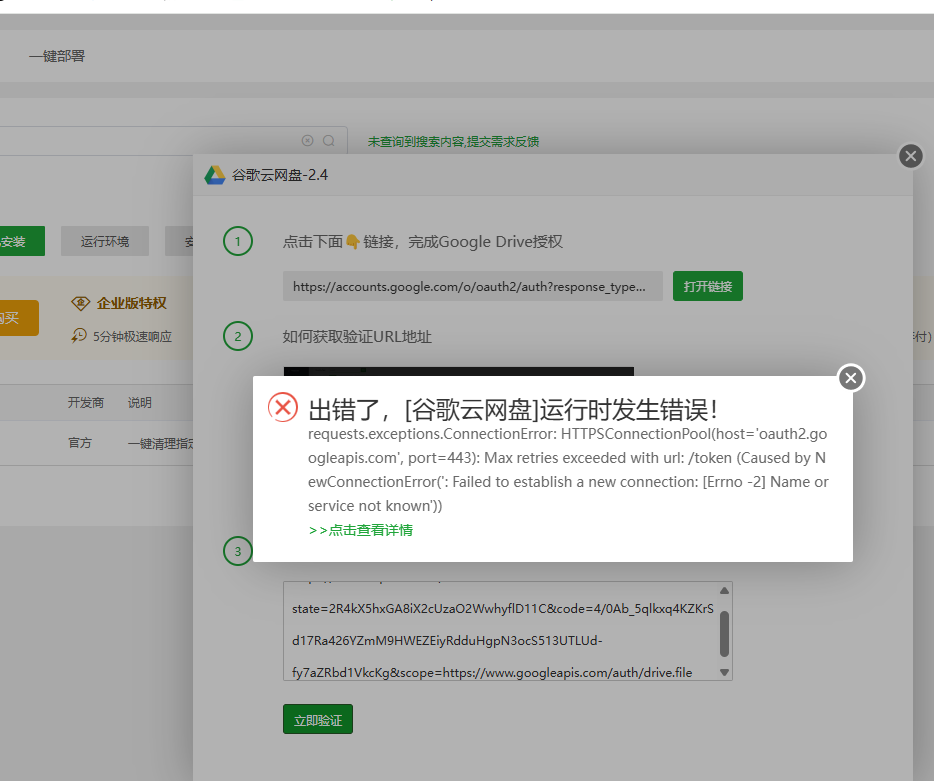This screenshot has height=781, width=934.
Task: Click the 企业版特权 label
Action: pos(132,303)
